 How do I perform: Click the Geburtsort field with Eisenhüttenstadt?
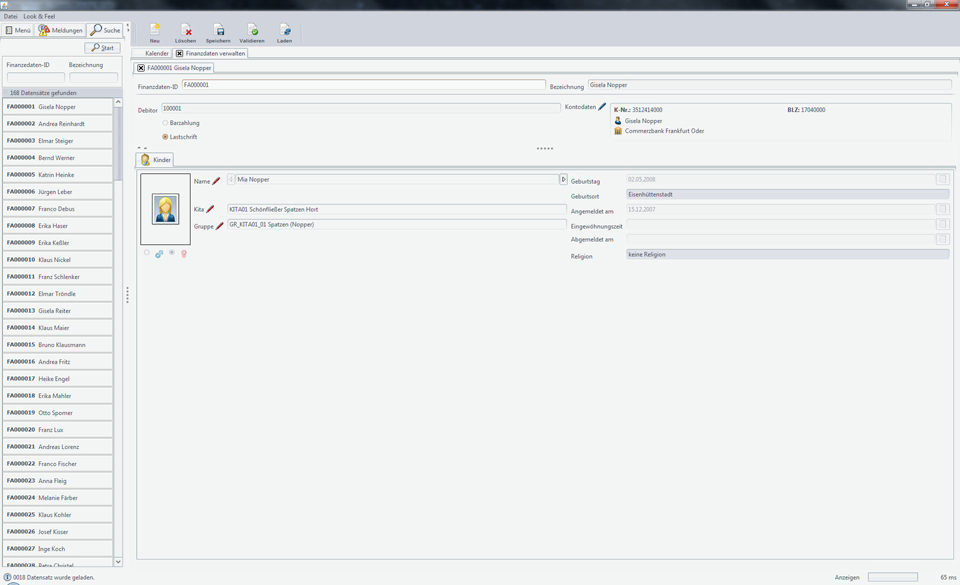coord(787,194)
